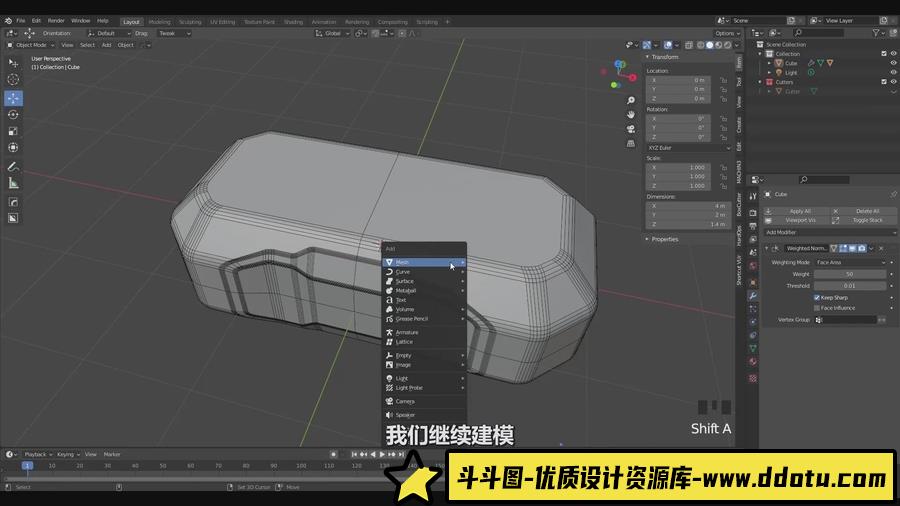Switch to rendered viewport shading sphere

[x=728, y=45]
